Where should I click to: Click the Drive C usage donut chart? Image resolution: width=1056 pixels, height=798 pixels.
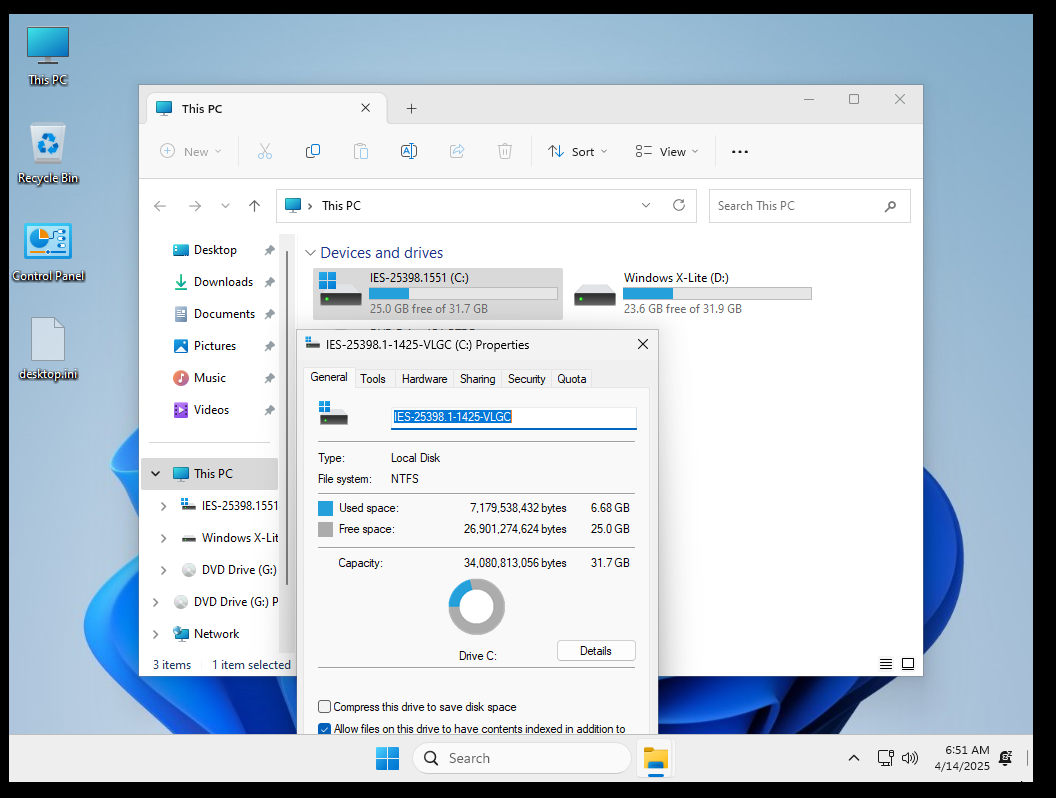477,607
